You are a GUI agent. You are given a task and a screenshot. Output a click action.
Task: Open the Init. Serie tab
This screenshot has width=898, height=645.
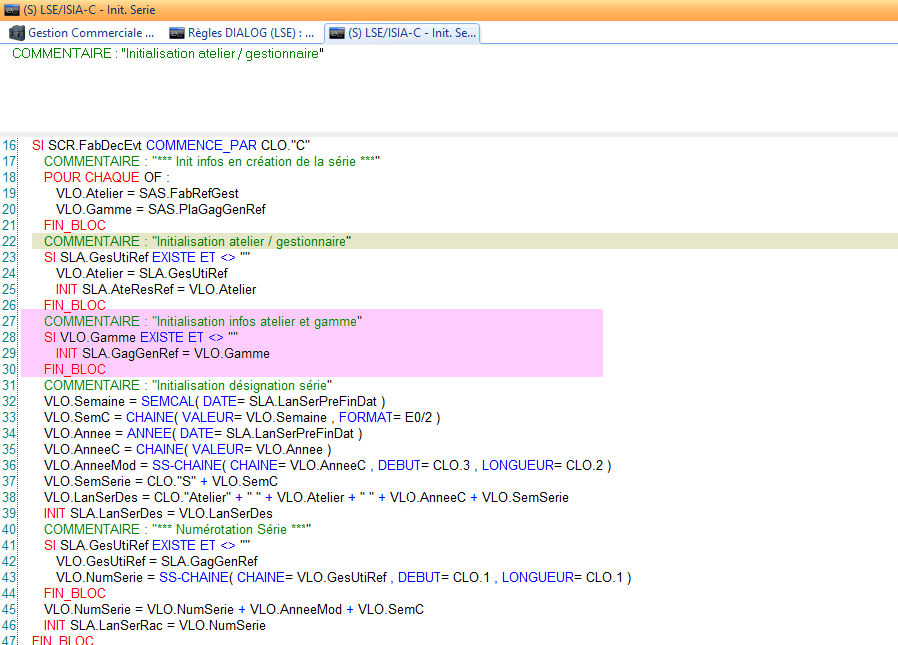pos(410,33)
